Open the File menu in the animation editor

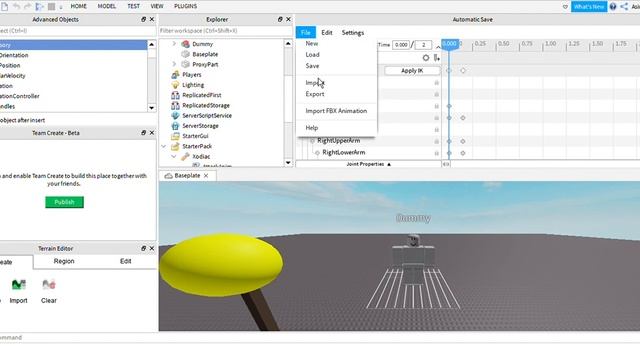[x=306, y=33]
